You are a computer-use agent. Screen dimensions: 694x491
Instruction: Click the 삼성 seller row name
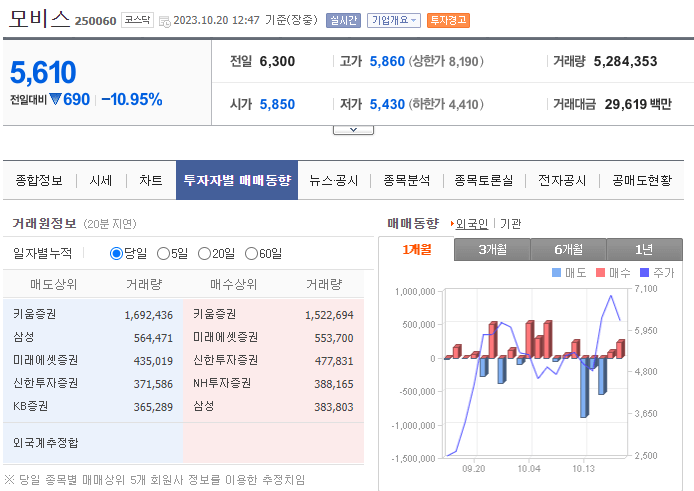(23, 337)
